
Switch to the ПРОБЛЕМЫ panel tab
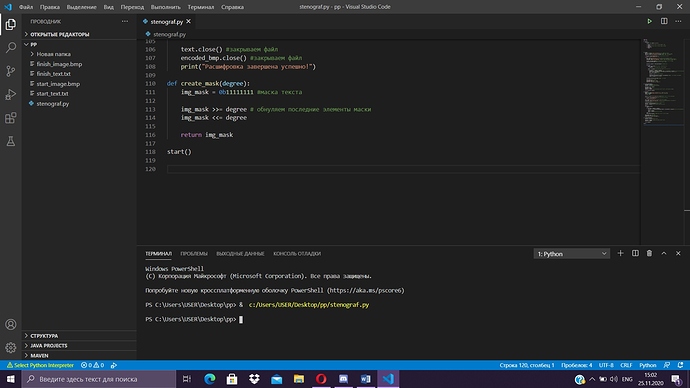(x=194, y=254)
